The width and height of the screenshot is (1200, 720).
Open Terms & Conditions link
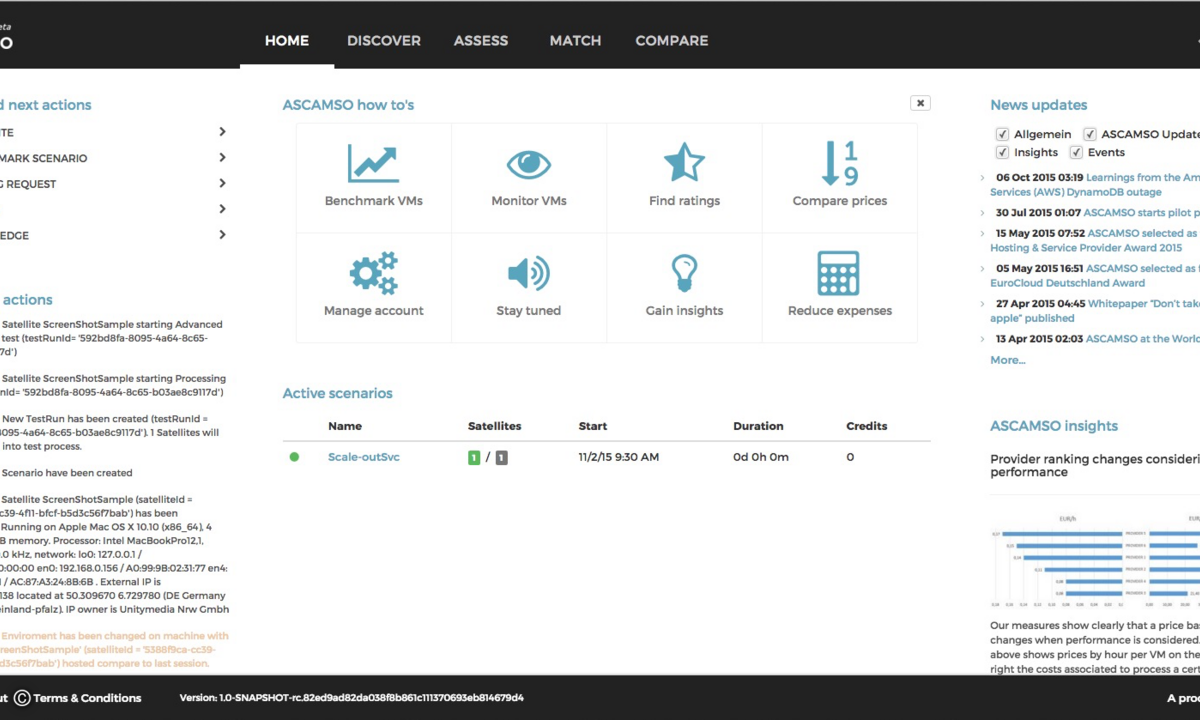tap(88, 698)
